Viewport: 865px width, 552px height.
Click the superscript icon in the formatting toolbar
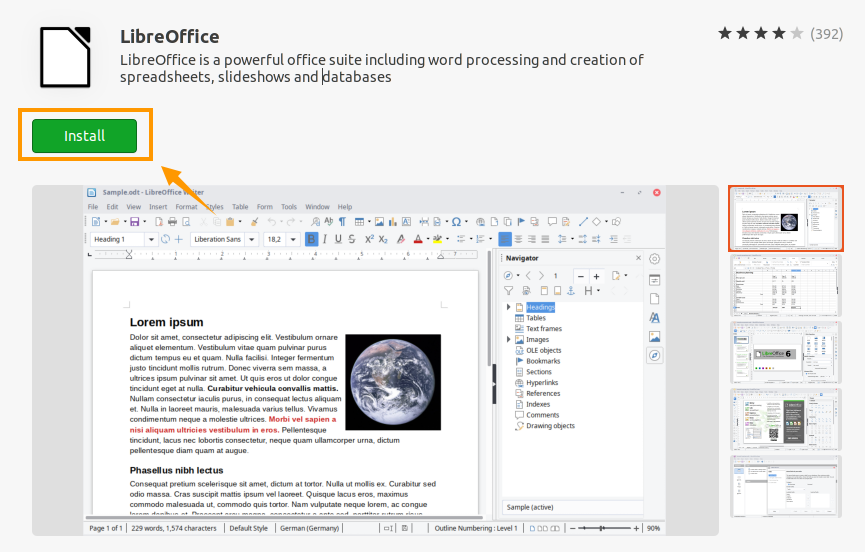[369, 239]
